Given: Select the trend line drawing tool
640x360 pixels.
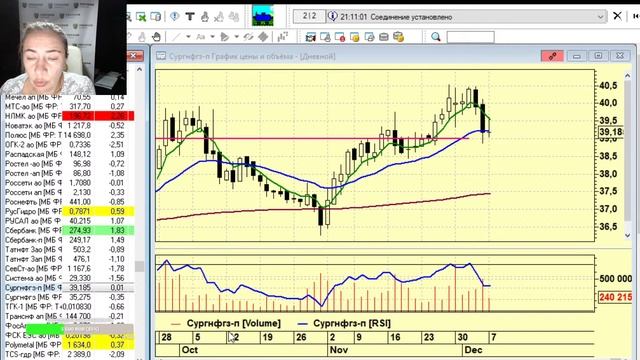Looking at the screenshot, I should coord(176,37).
